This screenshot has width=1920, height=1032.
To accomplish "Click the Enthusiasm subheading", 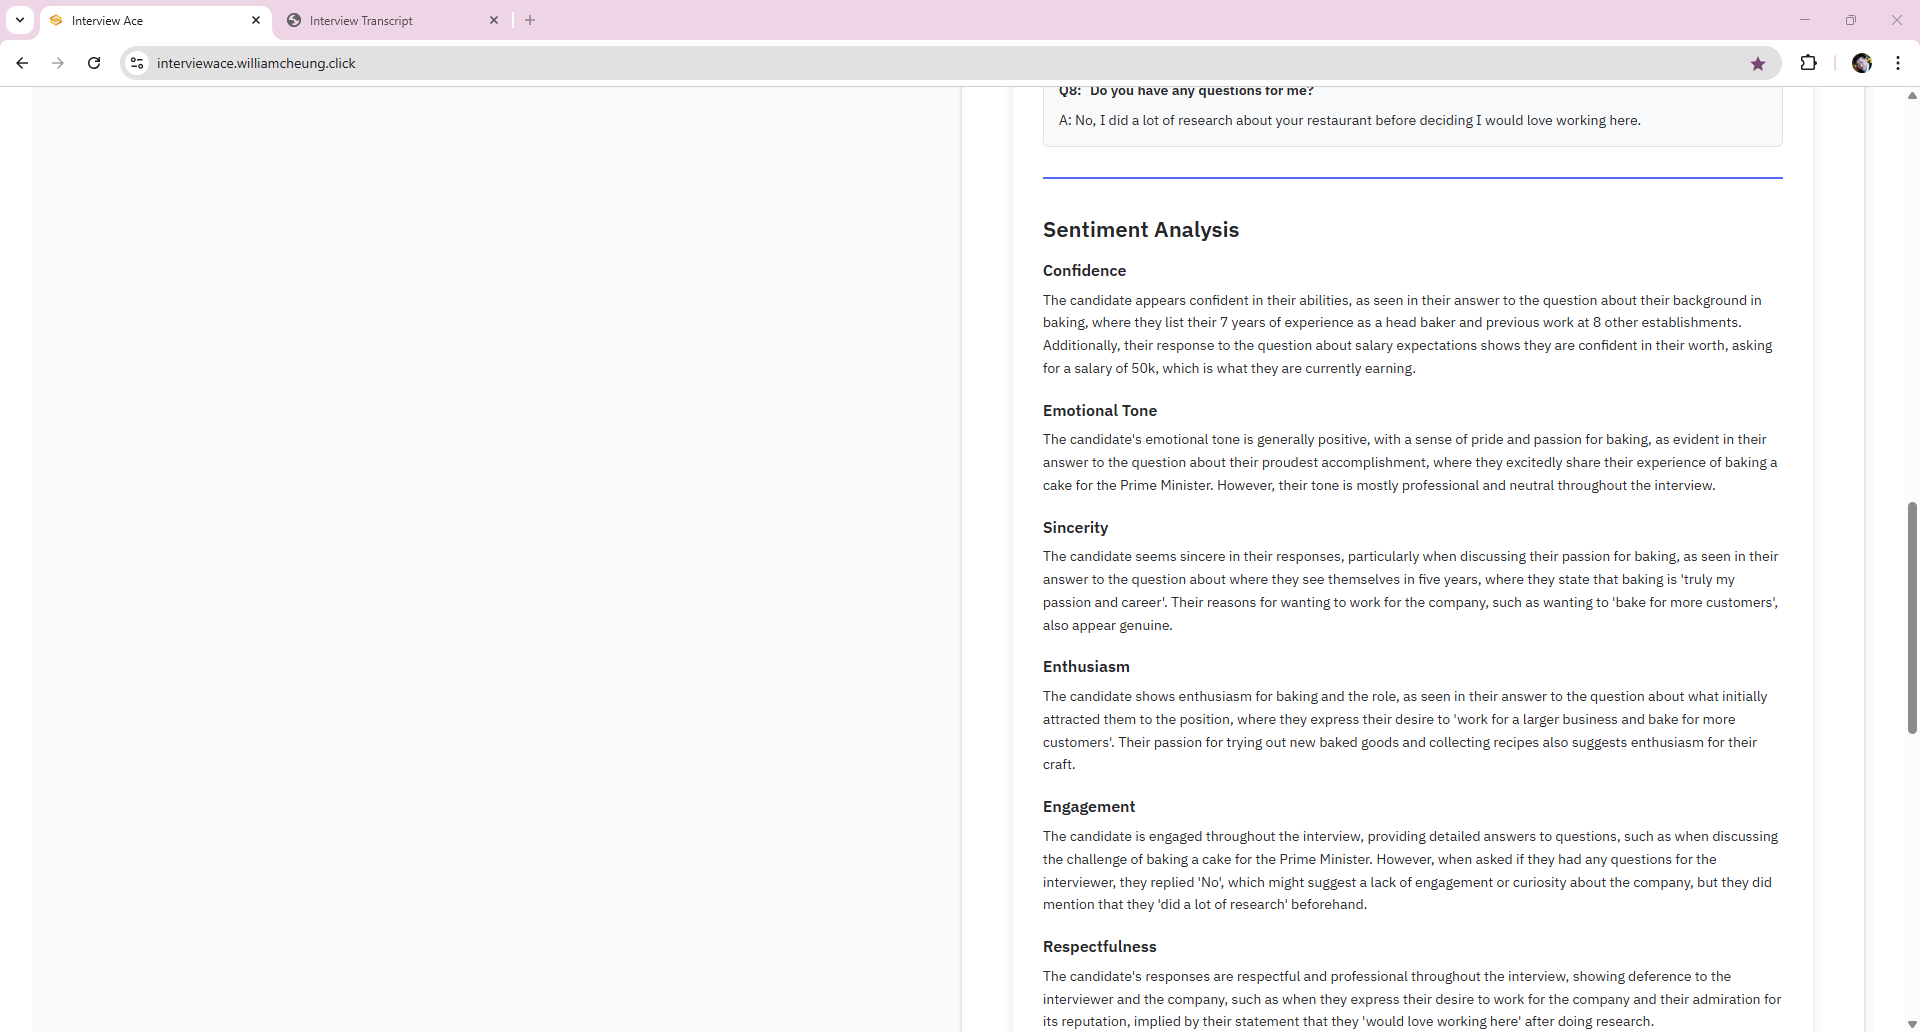I will 1086,667.
